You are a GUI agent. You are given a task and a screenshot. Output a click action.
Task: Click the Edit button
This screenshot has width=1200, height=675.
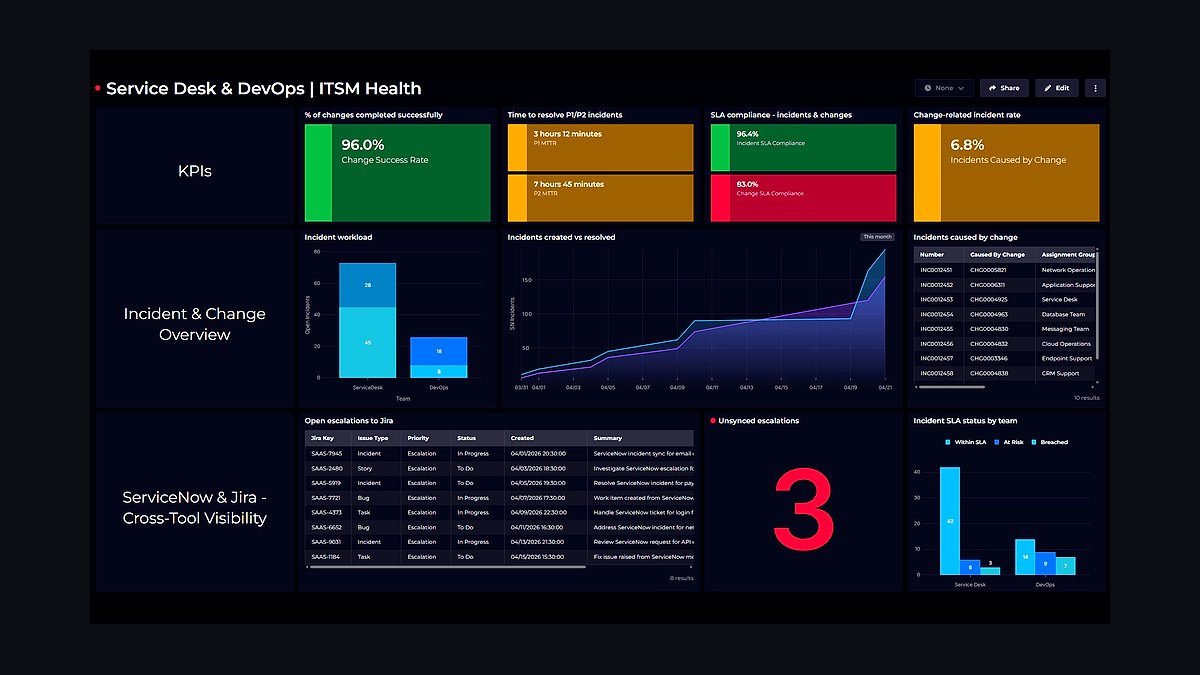[x=1057, y=88]
